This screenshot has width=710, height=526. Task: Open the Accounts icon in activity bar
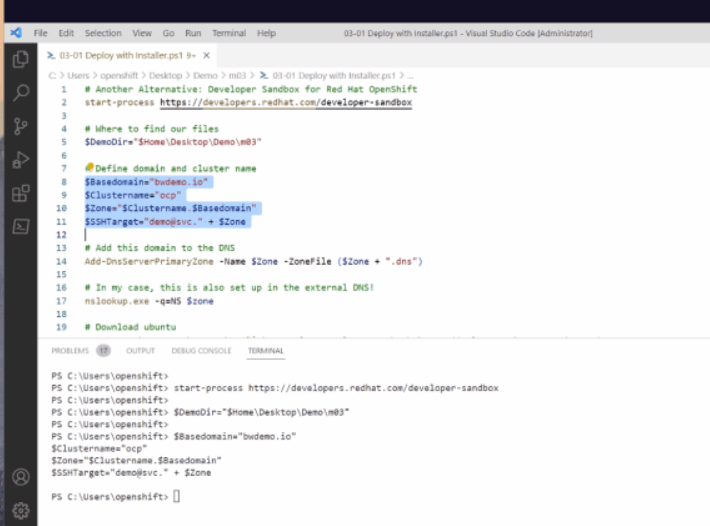click(x=20, y=477)
